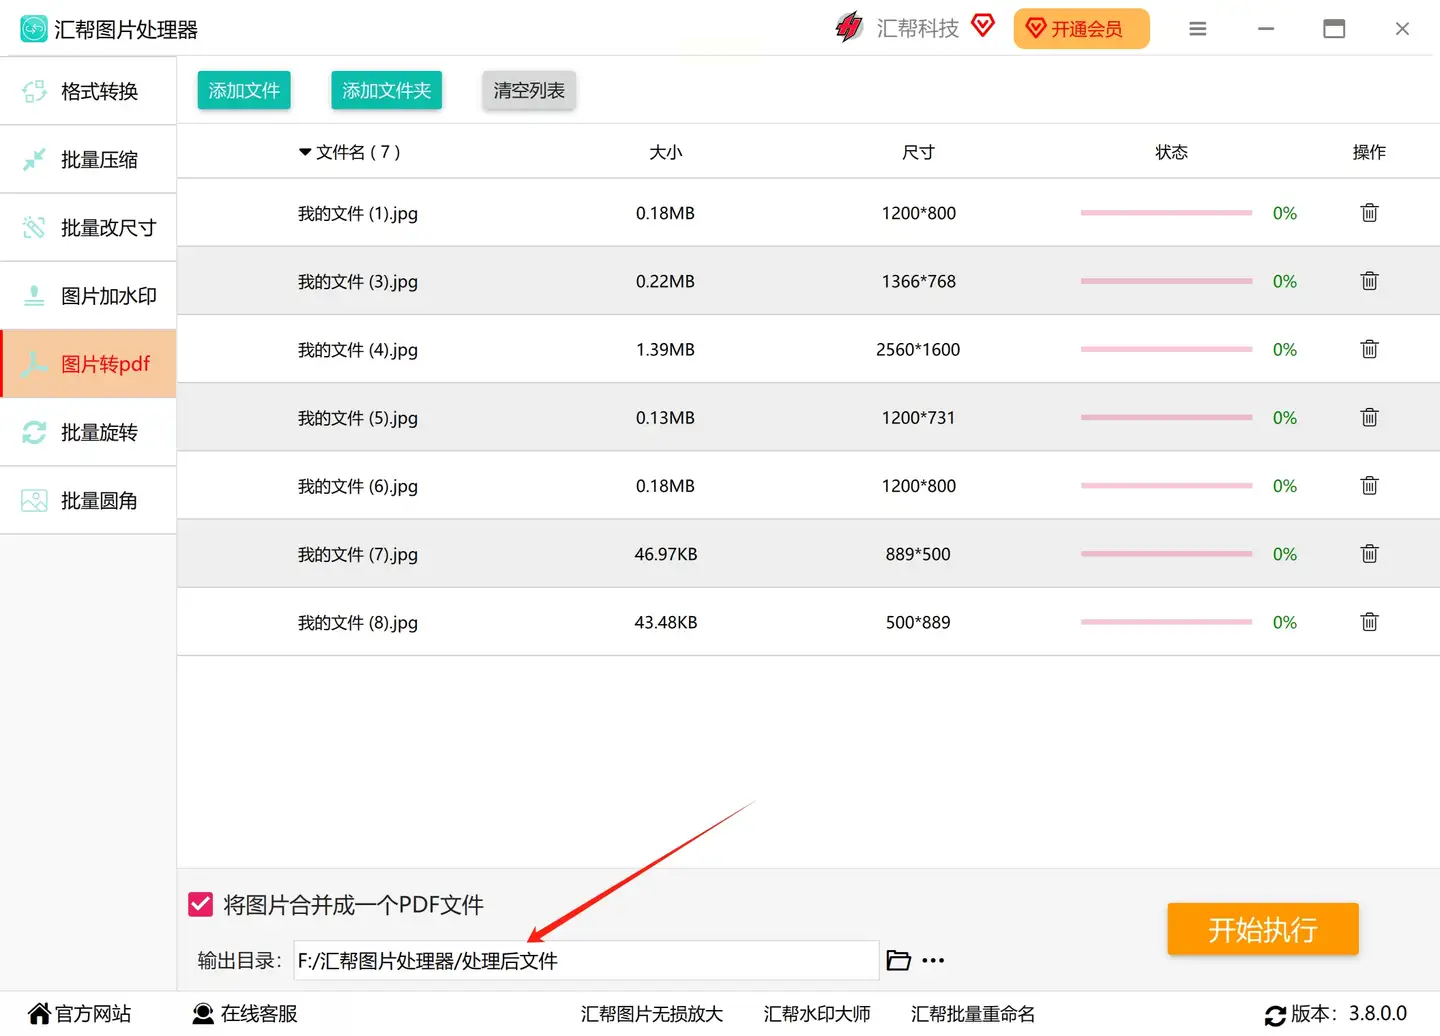Image resolution: width=1440 pixels, height=1036 pixels.
Task: Click dimension value 500*889
Action: 918,622
